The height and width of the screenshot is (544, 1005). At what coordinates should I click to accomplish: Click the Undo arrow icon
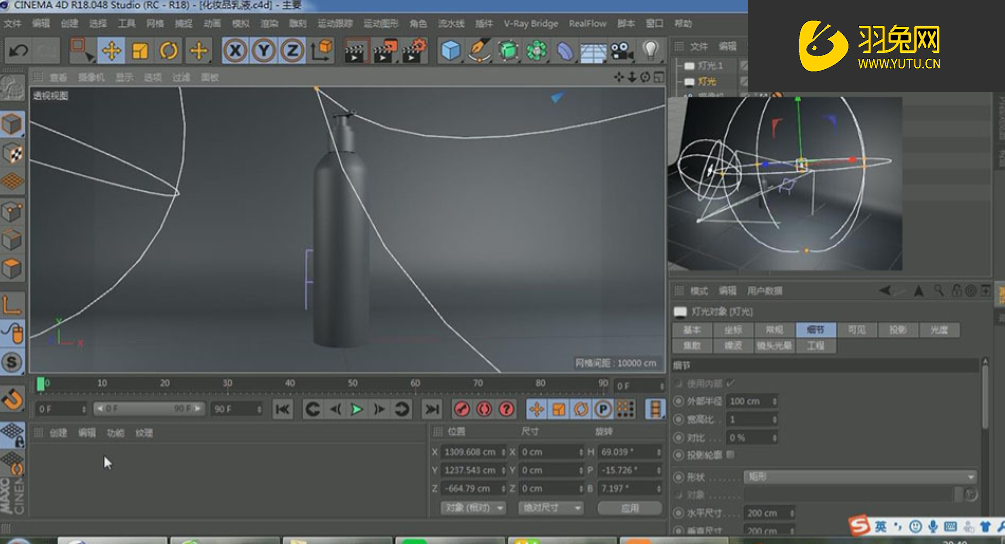tap(19, 50)
